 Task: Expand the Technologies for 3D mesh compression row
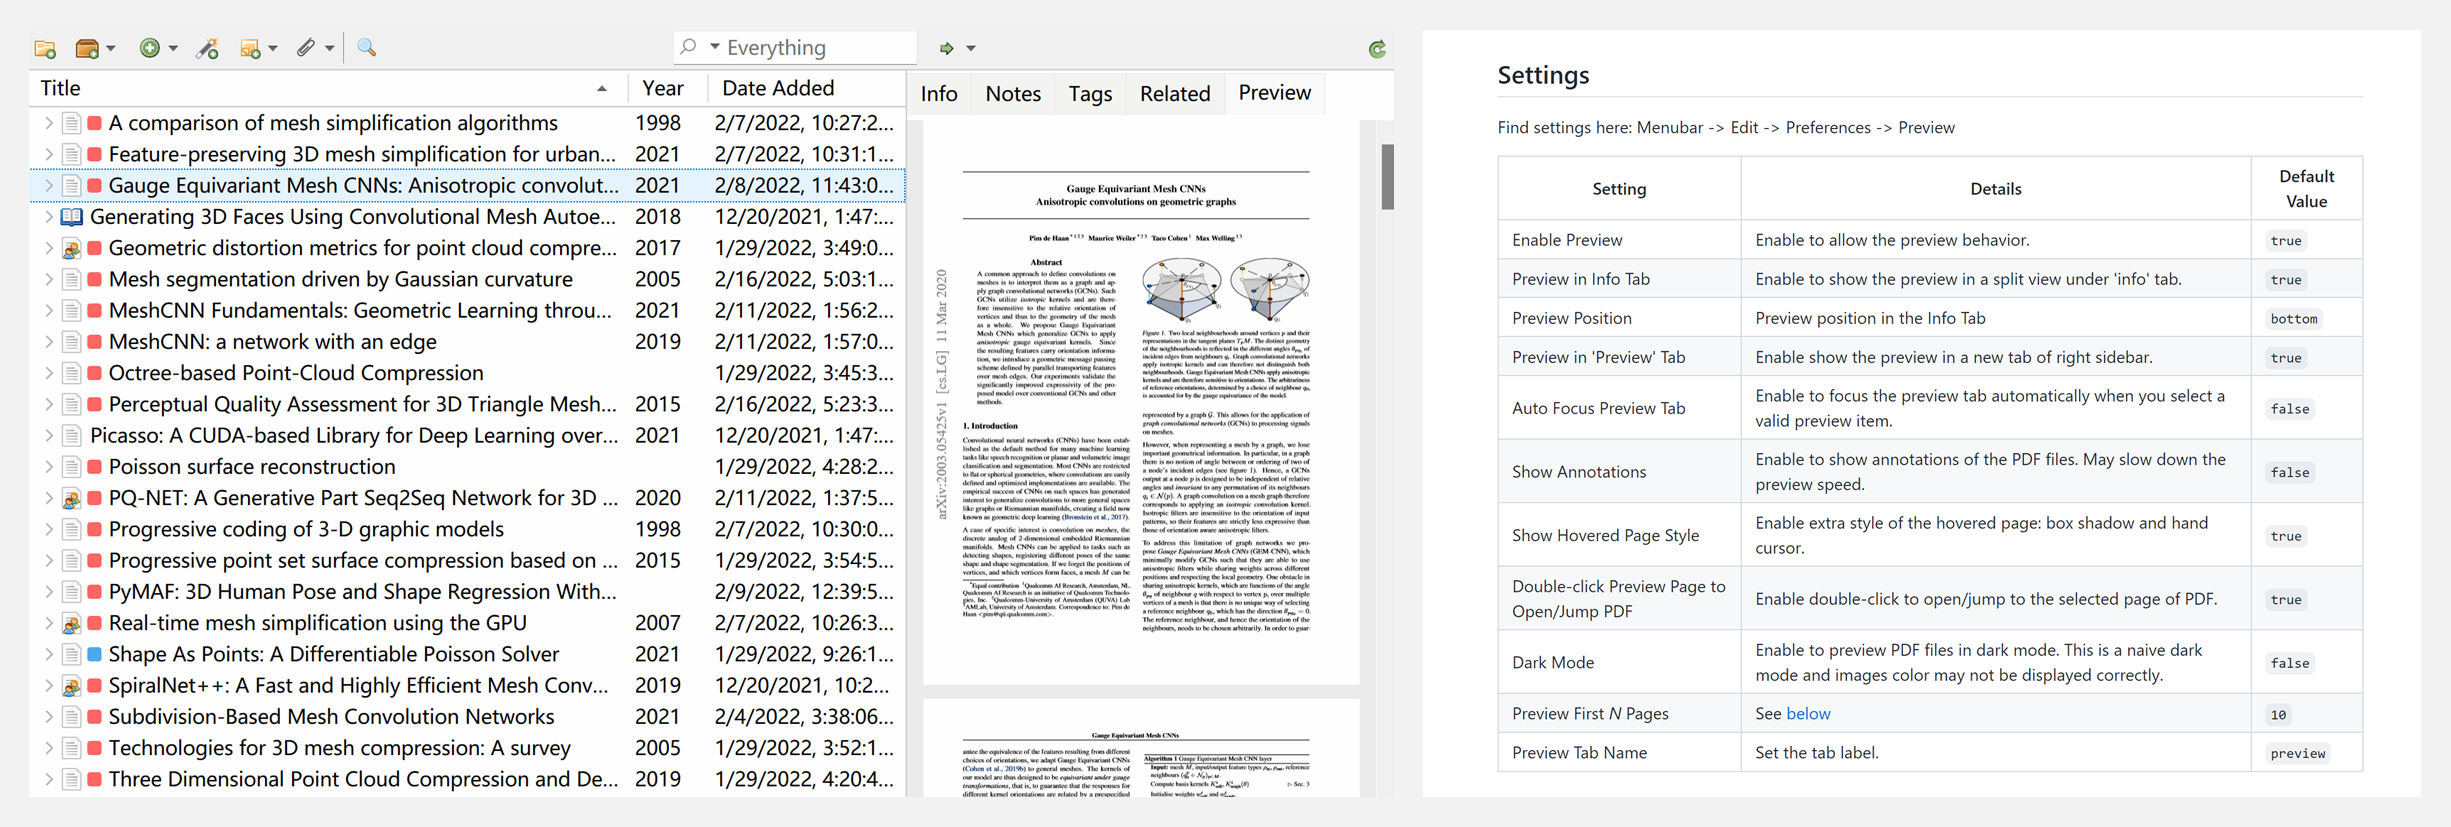(48, 748)
